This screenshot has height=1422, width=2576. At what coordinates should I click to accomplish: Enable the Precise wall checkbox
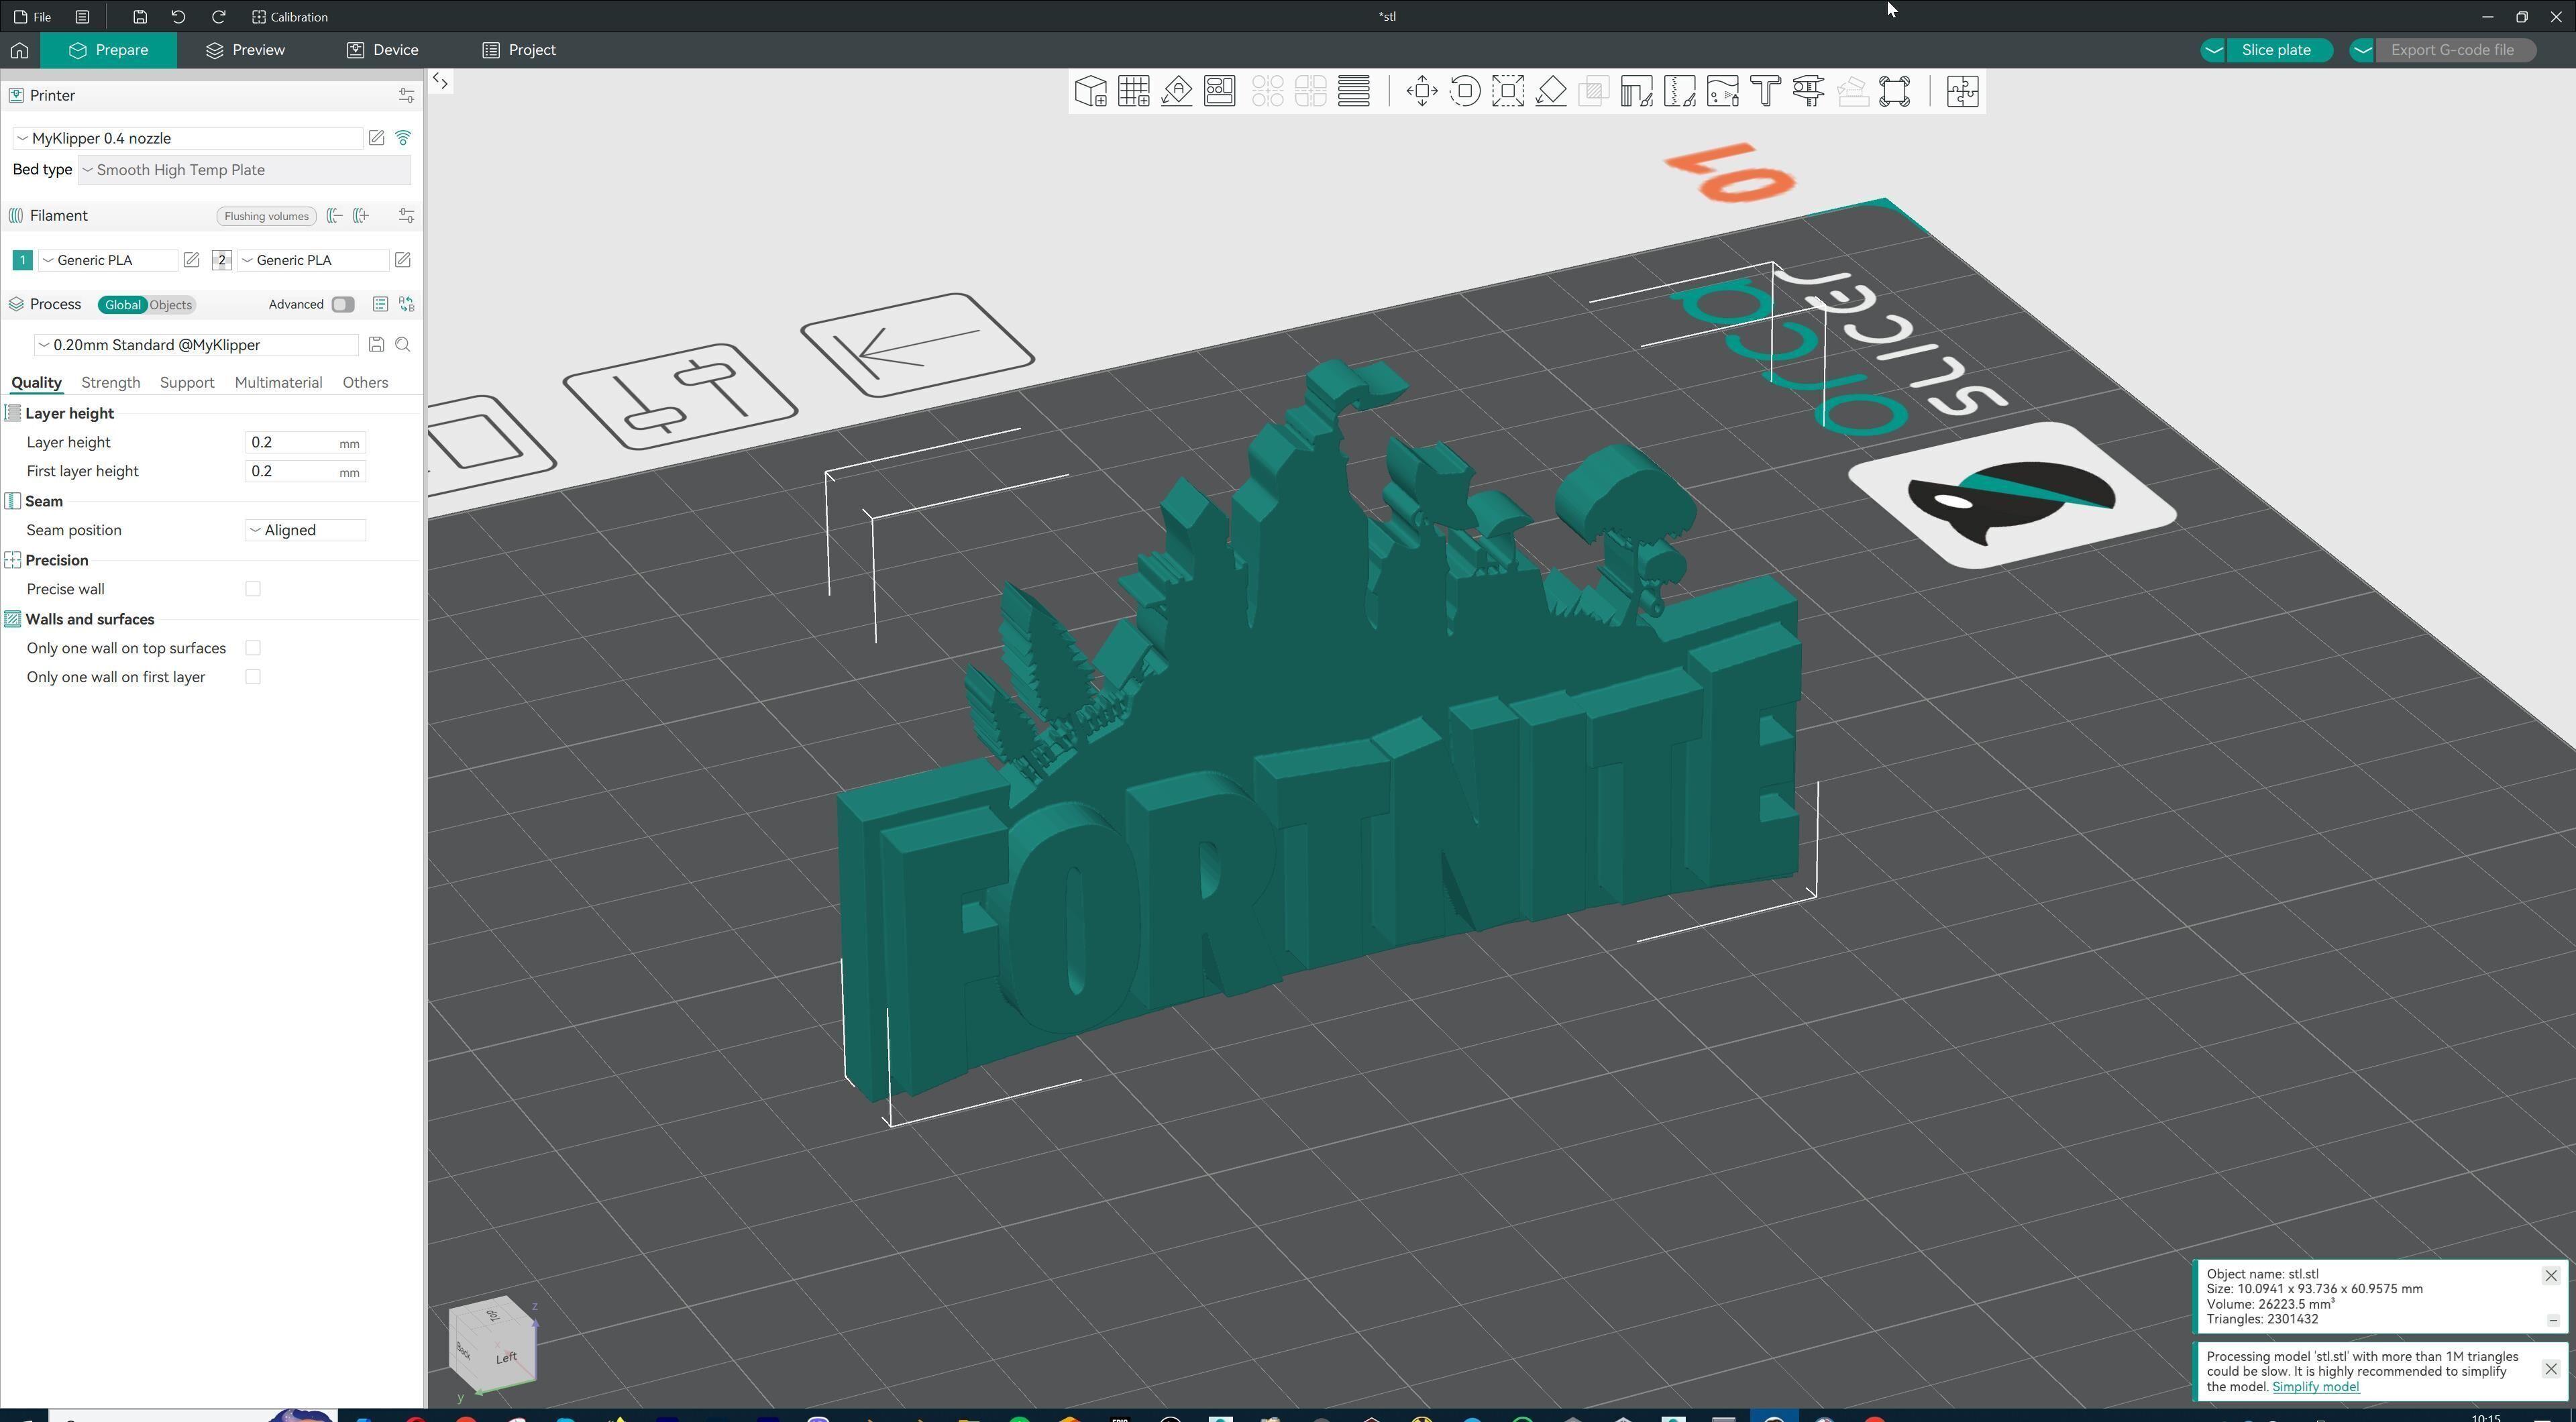click(253, 589)
